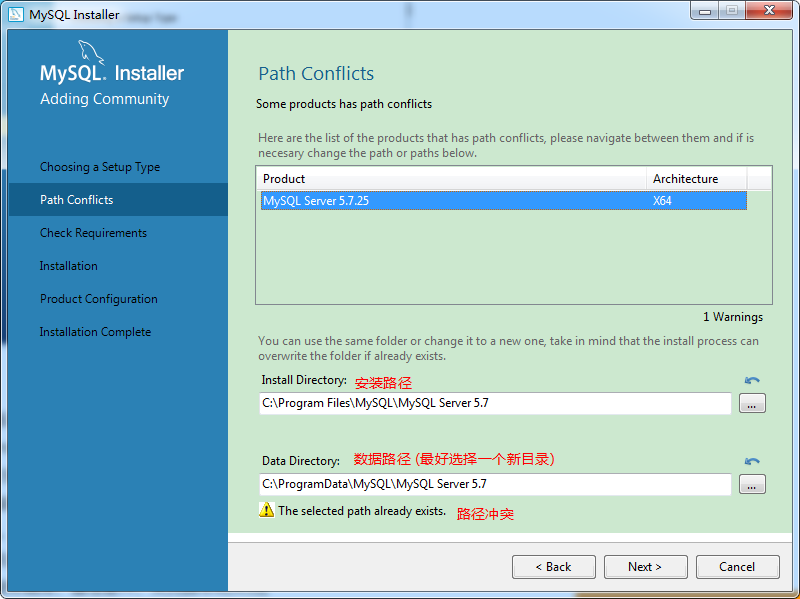800x599 pixels.
Task: Go to Choosing a Setup Type step
Action: tap(100, 167)
